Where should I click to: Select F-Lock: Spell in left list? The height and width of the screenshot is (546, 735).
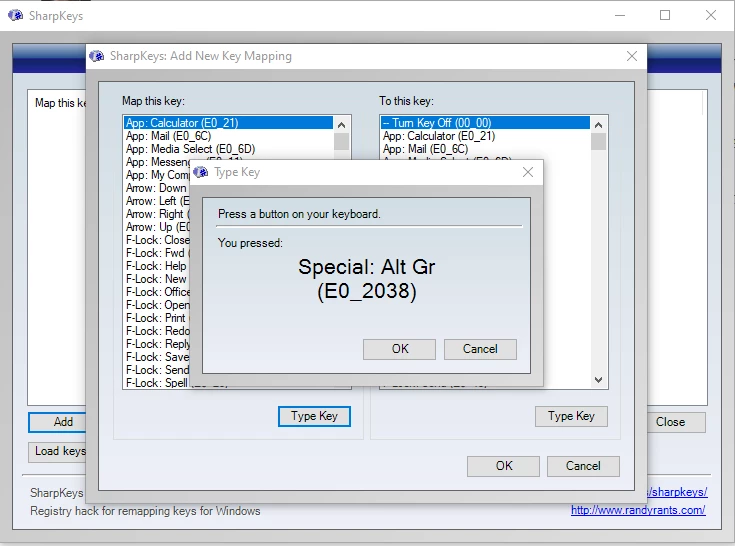[x=157, y=383]
